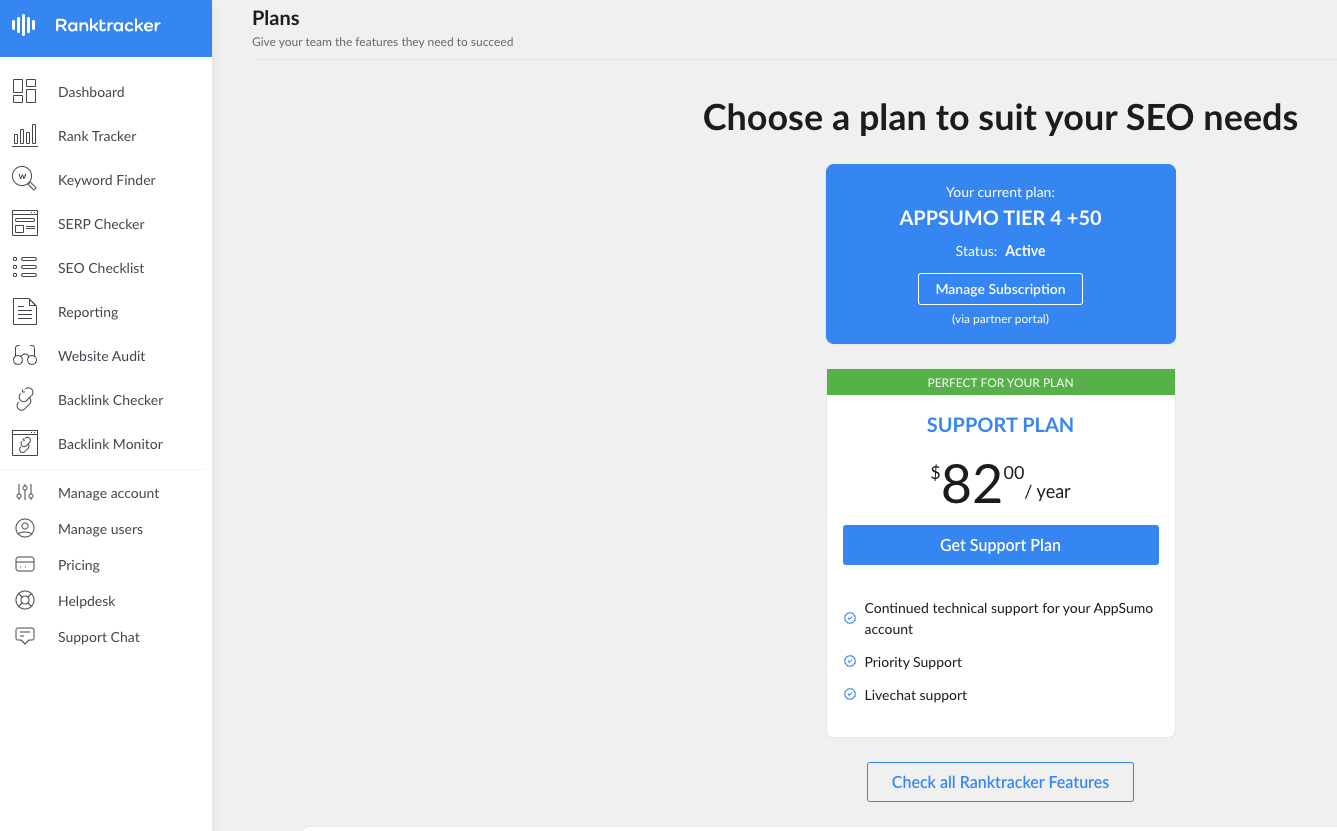The image size is (1337, 831).
Task: Click the SERP Checker icon
Action: 24,223
